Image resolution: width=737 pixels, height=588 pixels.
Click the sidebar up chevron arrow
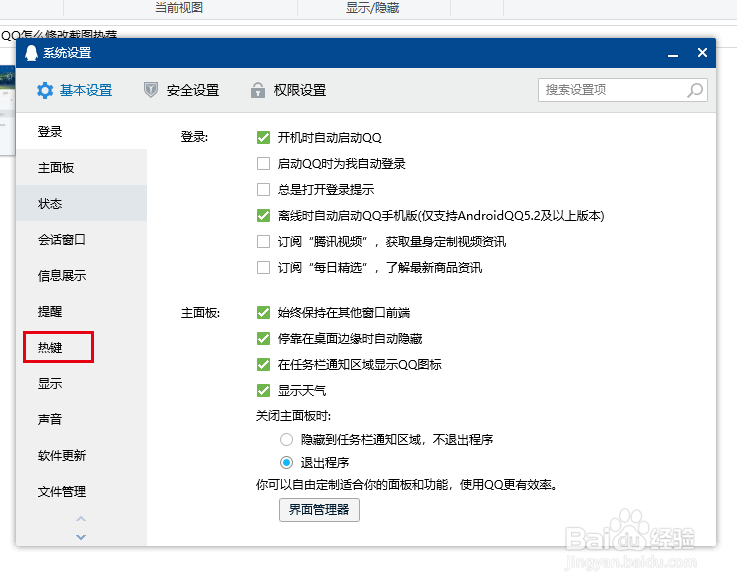coord(81,519)
